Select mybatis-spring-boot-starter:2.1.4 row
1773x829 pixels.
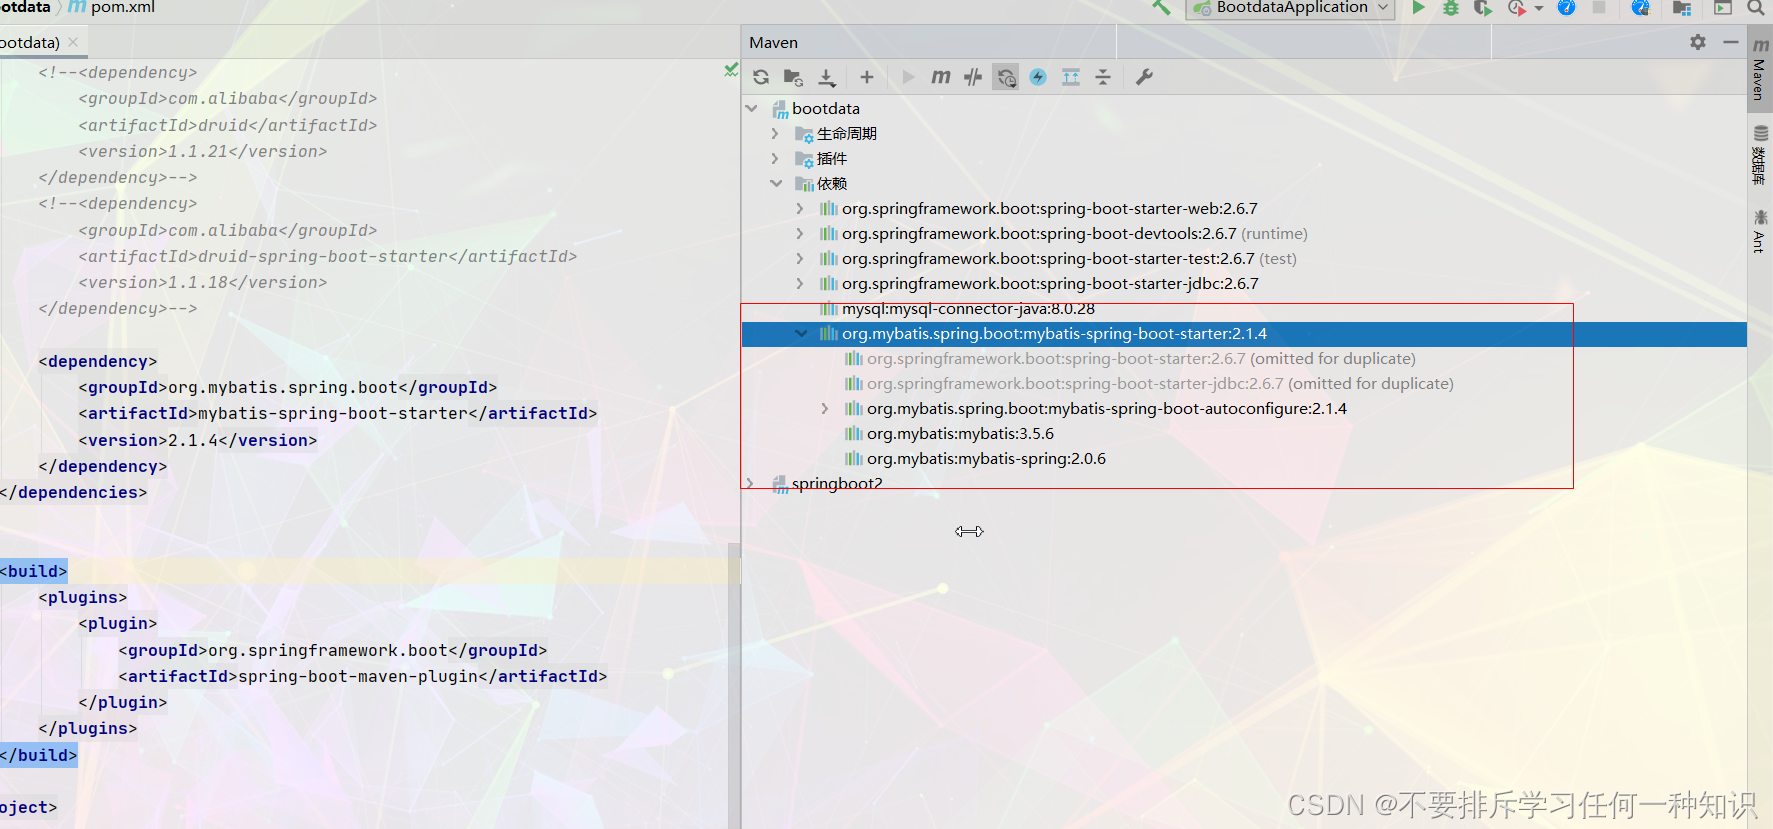[x=1244, y=333]
